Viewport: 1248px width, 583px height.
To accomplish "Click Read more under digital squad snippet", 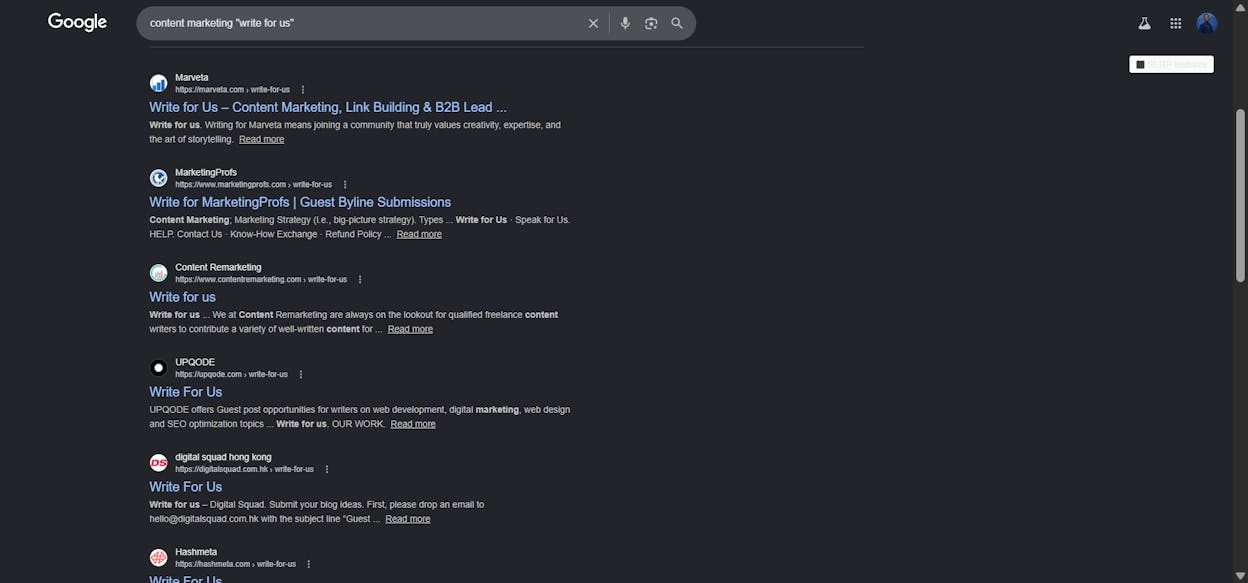I will (408, 519).
